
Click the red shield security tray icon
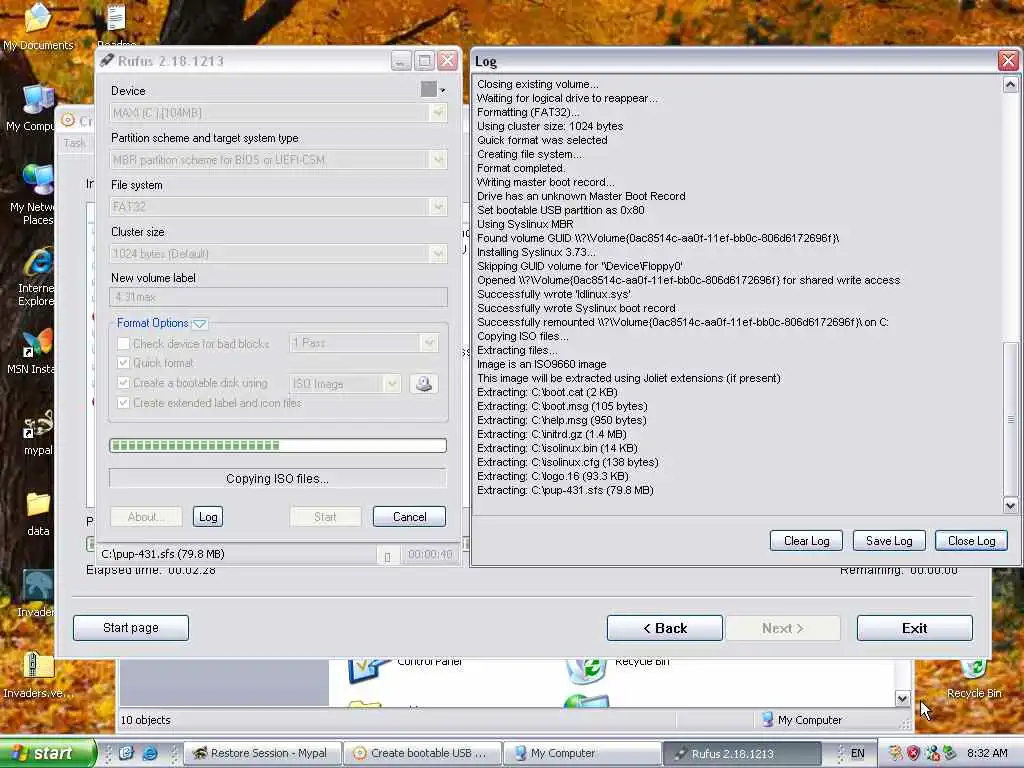pos(913,753)
